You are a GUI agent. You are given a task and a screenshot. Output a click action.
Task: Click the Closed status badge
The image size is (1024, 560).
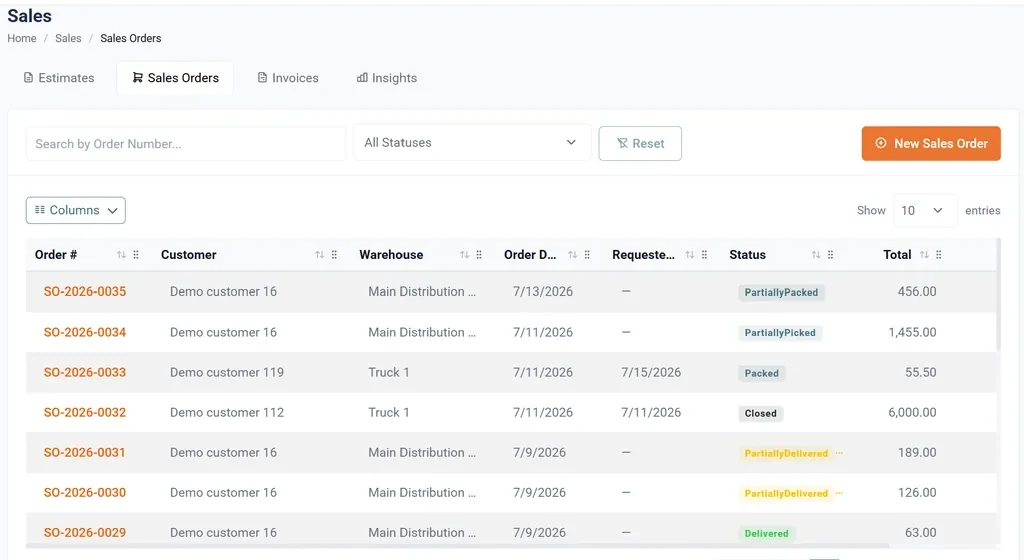(761, 413)
